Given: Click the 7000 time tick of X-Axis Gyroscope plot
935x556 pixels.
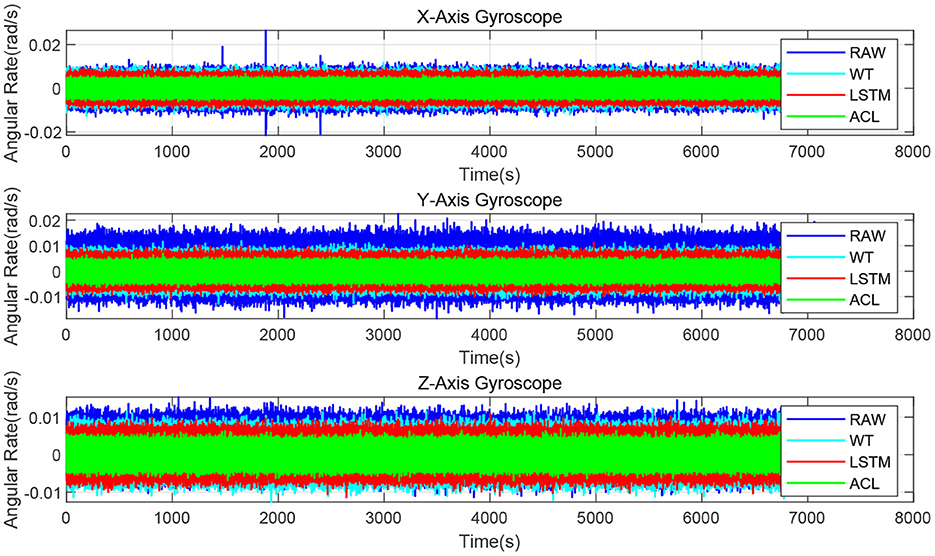Looking at the screenshot, I should tap(807, 152).
